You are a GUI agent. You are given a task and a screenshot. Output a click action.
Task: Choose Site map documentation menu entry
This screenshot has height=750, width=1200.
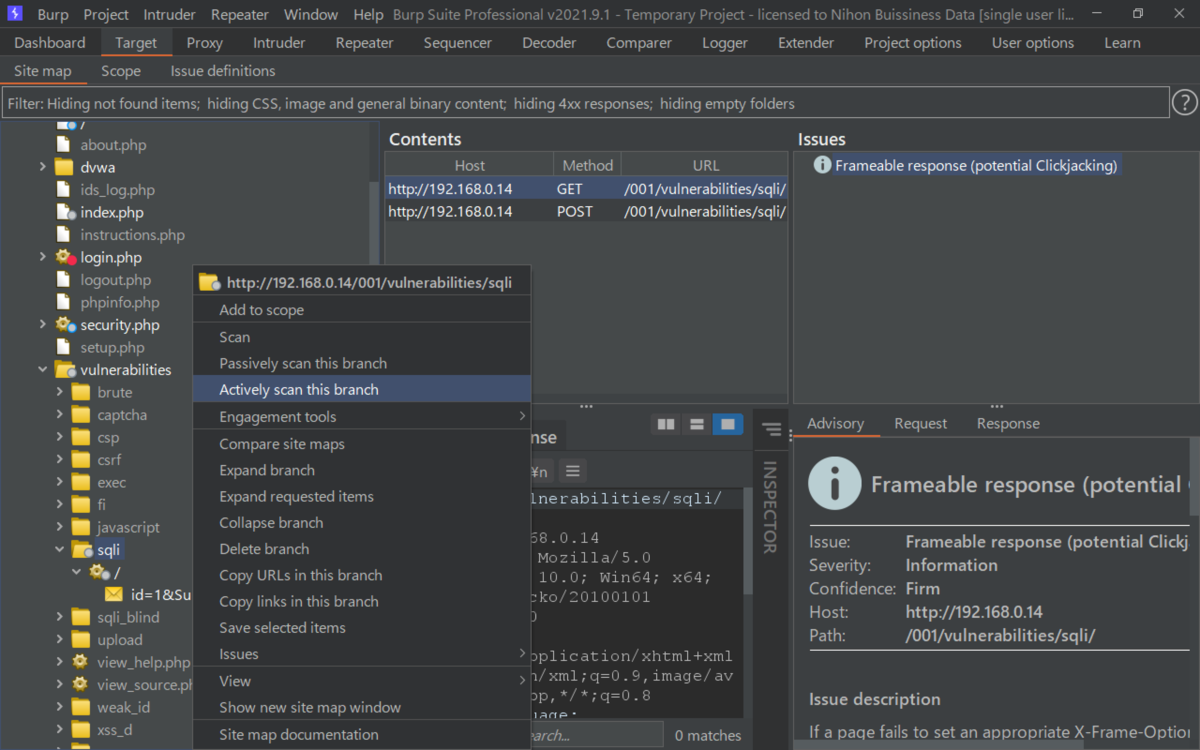point(361,734)
